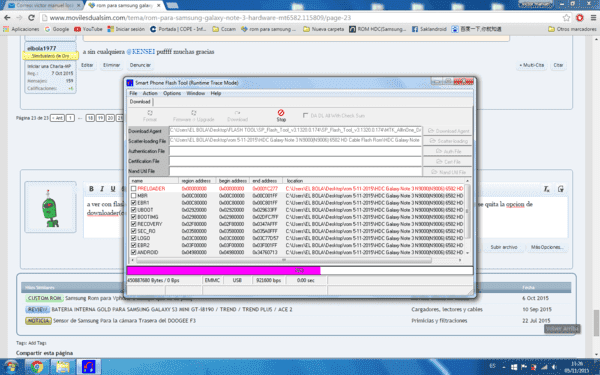Viewport: 600px width, 375px height.
Task: Toggle the EBR1 partition checkbox
Action: tap(134, 203)
